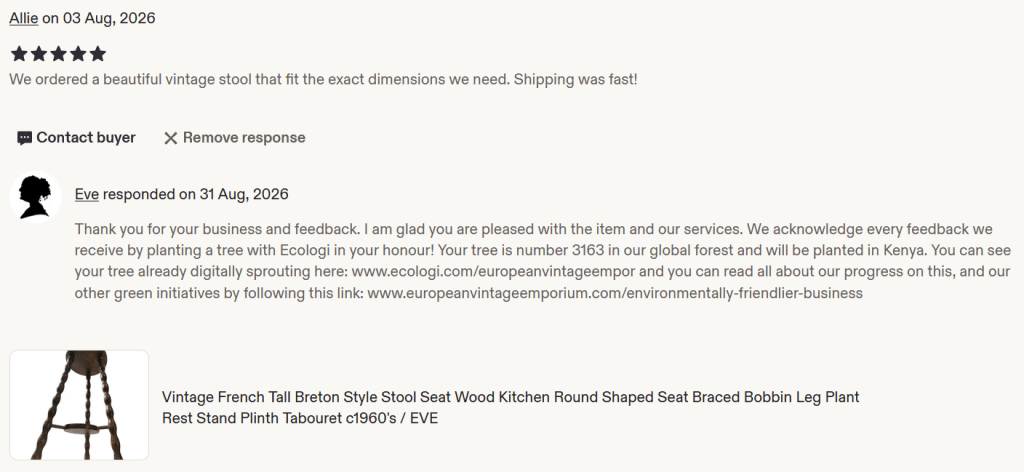Click the Contact buyer speech bubble icon
1024x472 pixels.
pos(24,138)
